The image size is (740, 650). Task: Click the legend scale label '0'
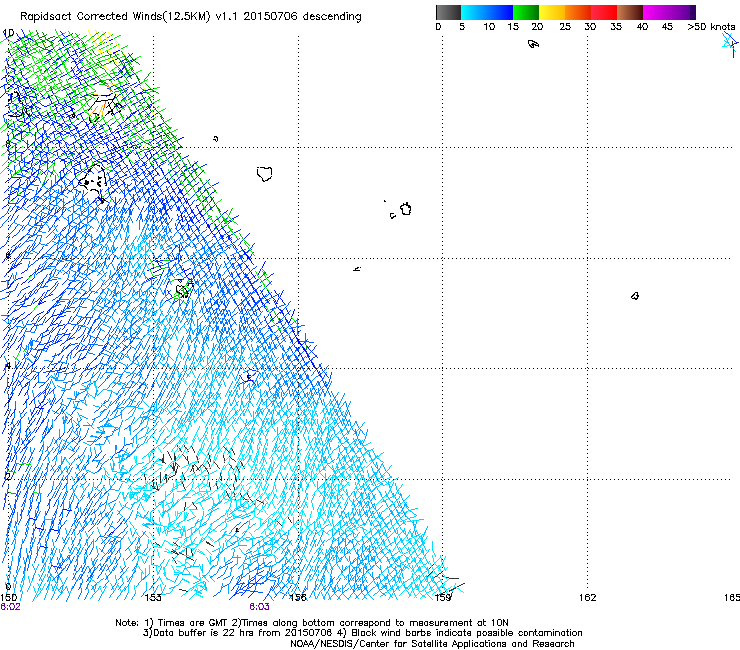438,26
